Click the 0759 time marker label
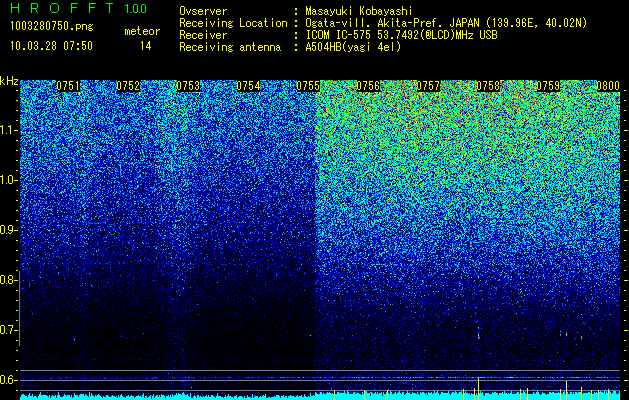The height and width of the screenshot is (400, 629). (548, 86)
